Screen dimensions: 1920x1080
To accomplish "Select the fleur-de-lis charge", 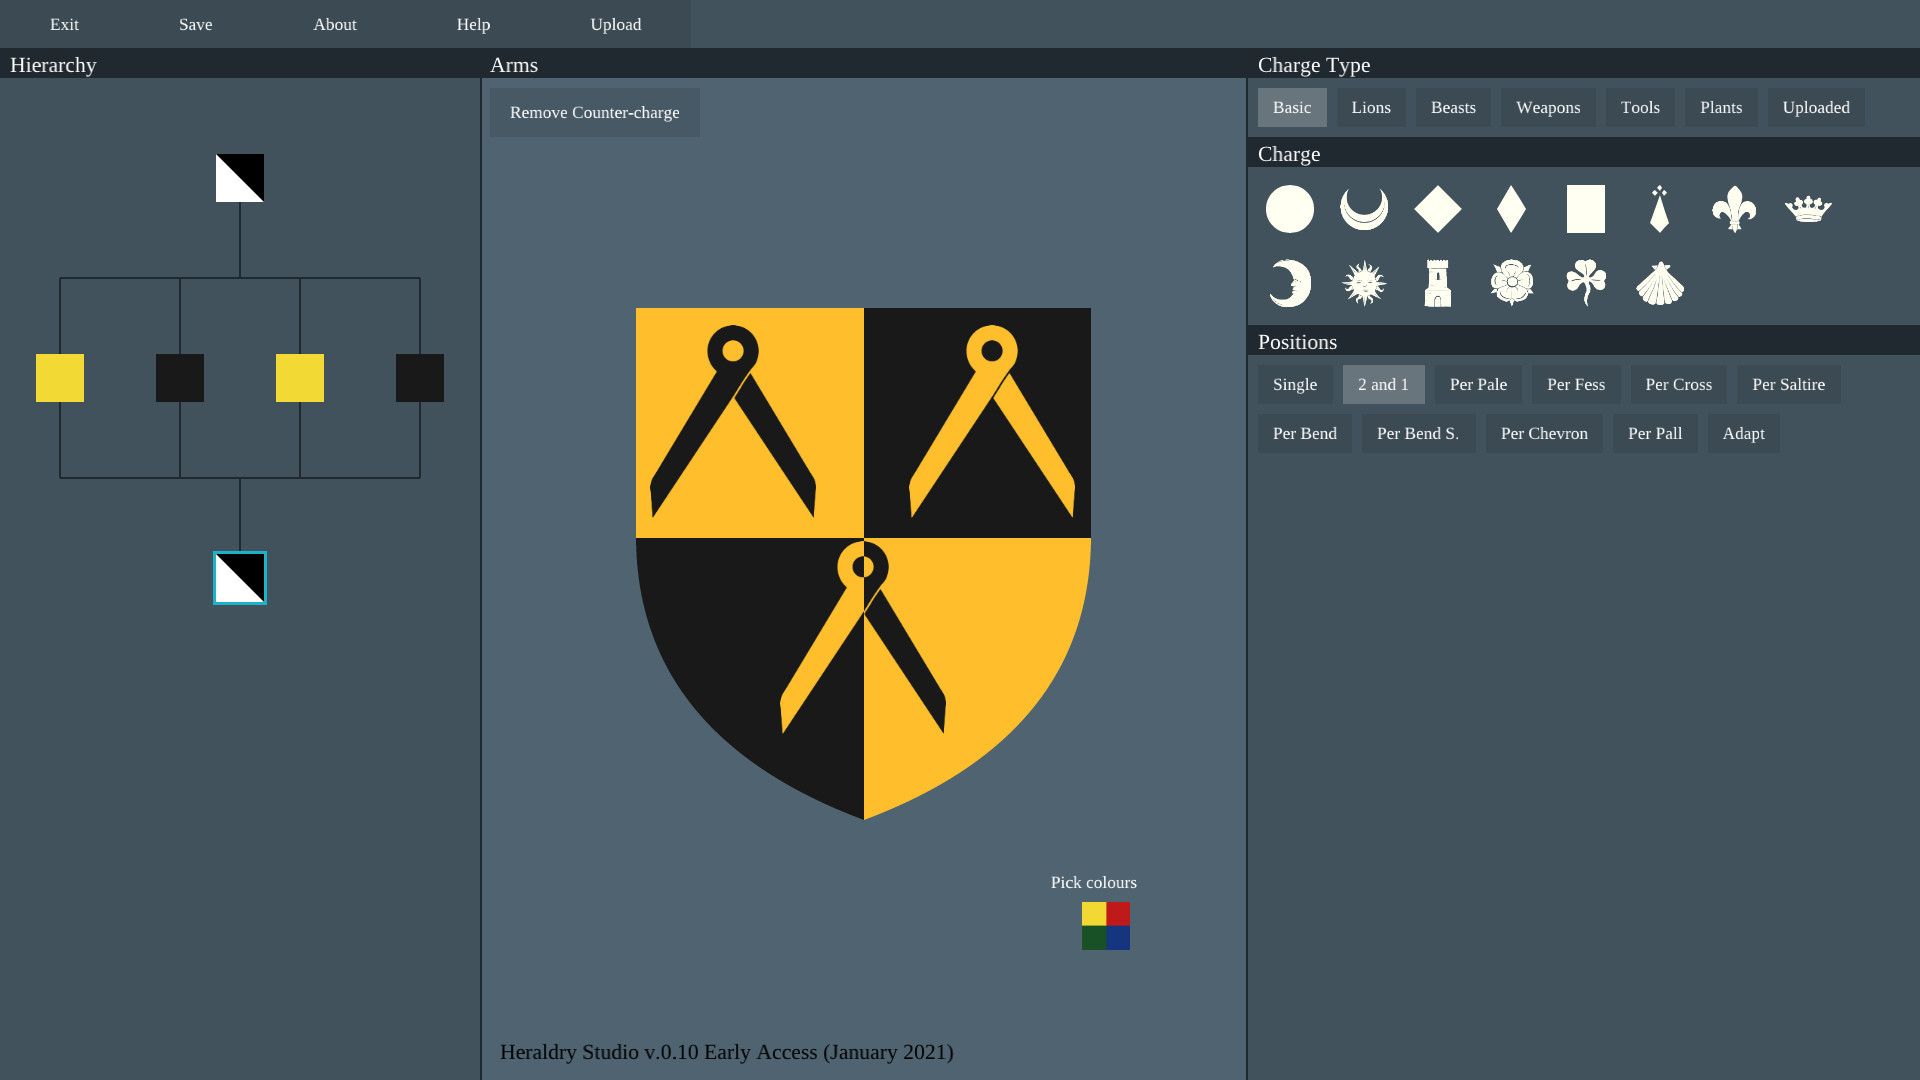I will (x=1735, y=209).
